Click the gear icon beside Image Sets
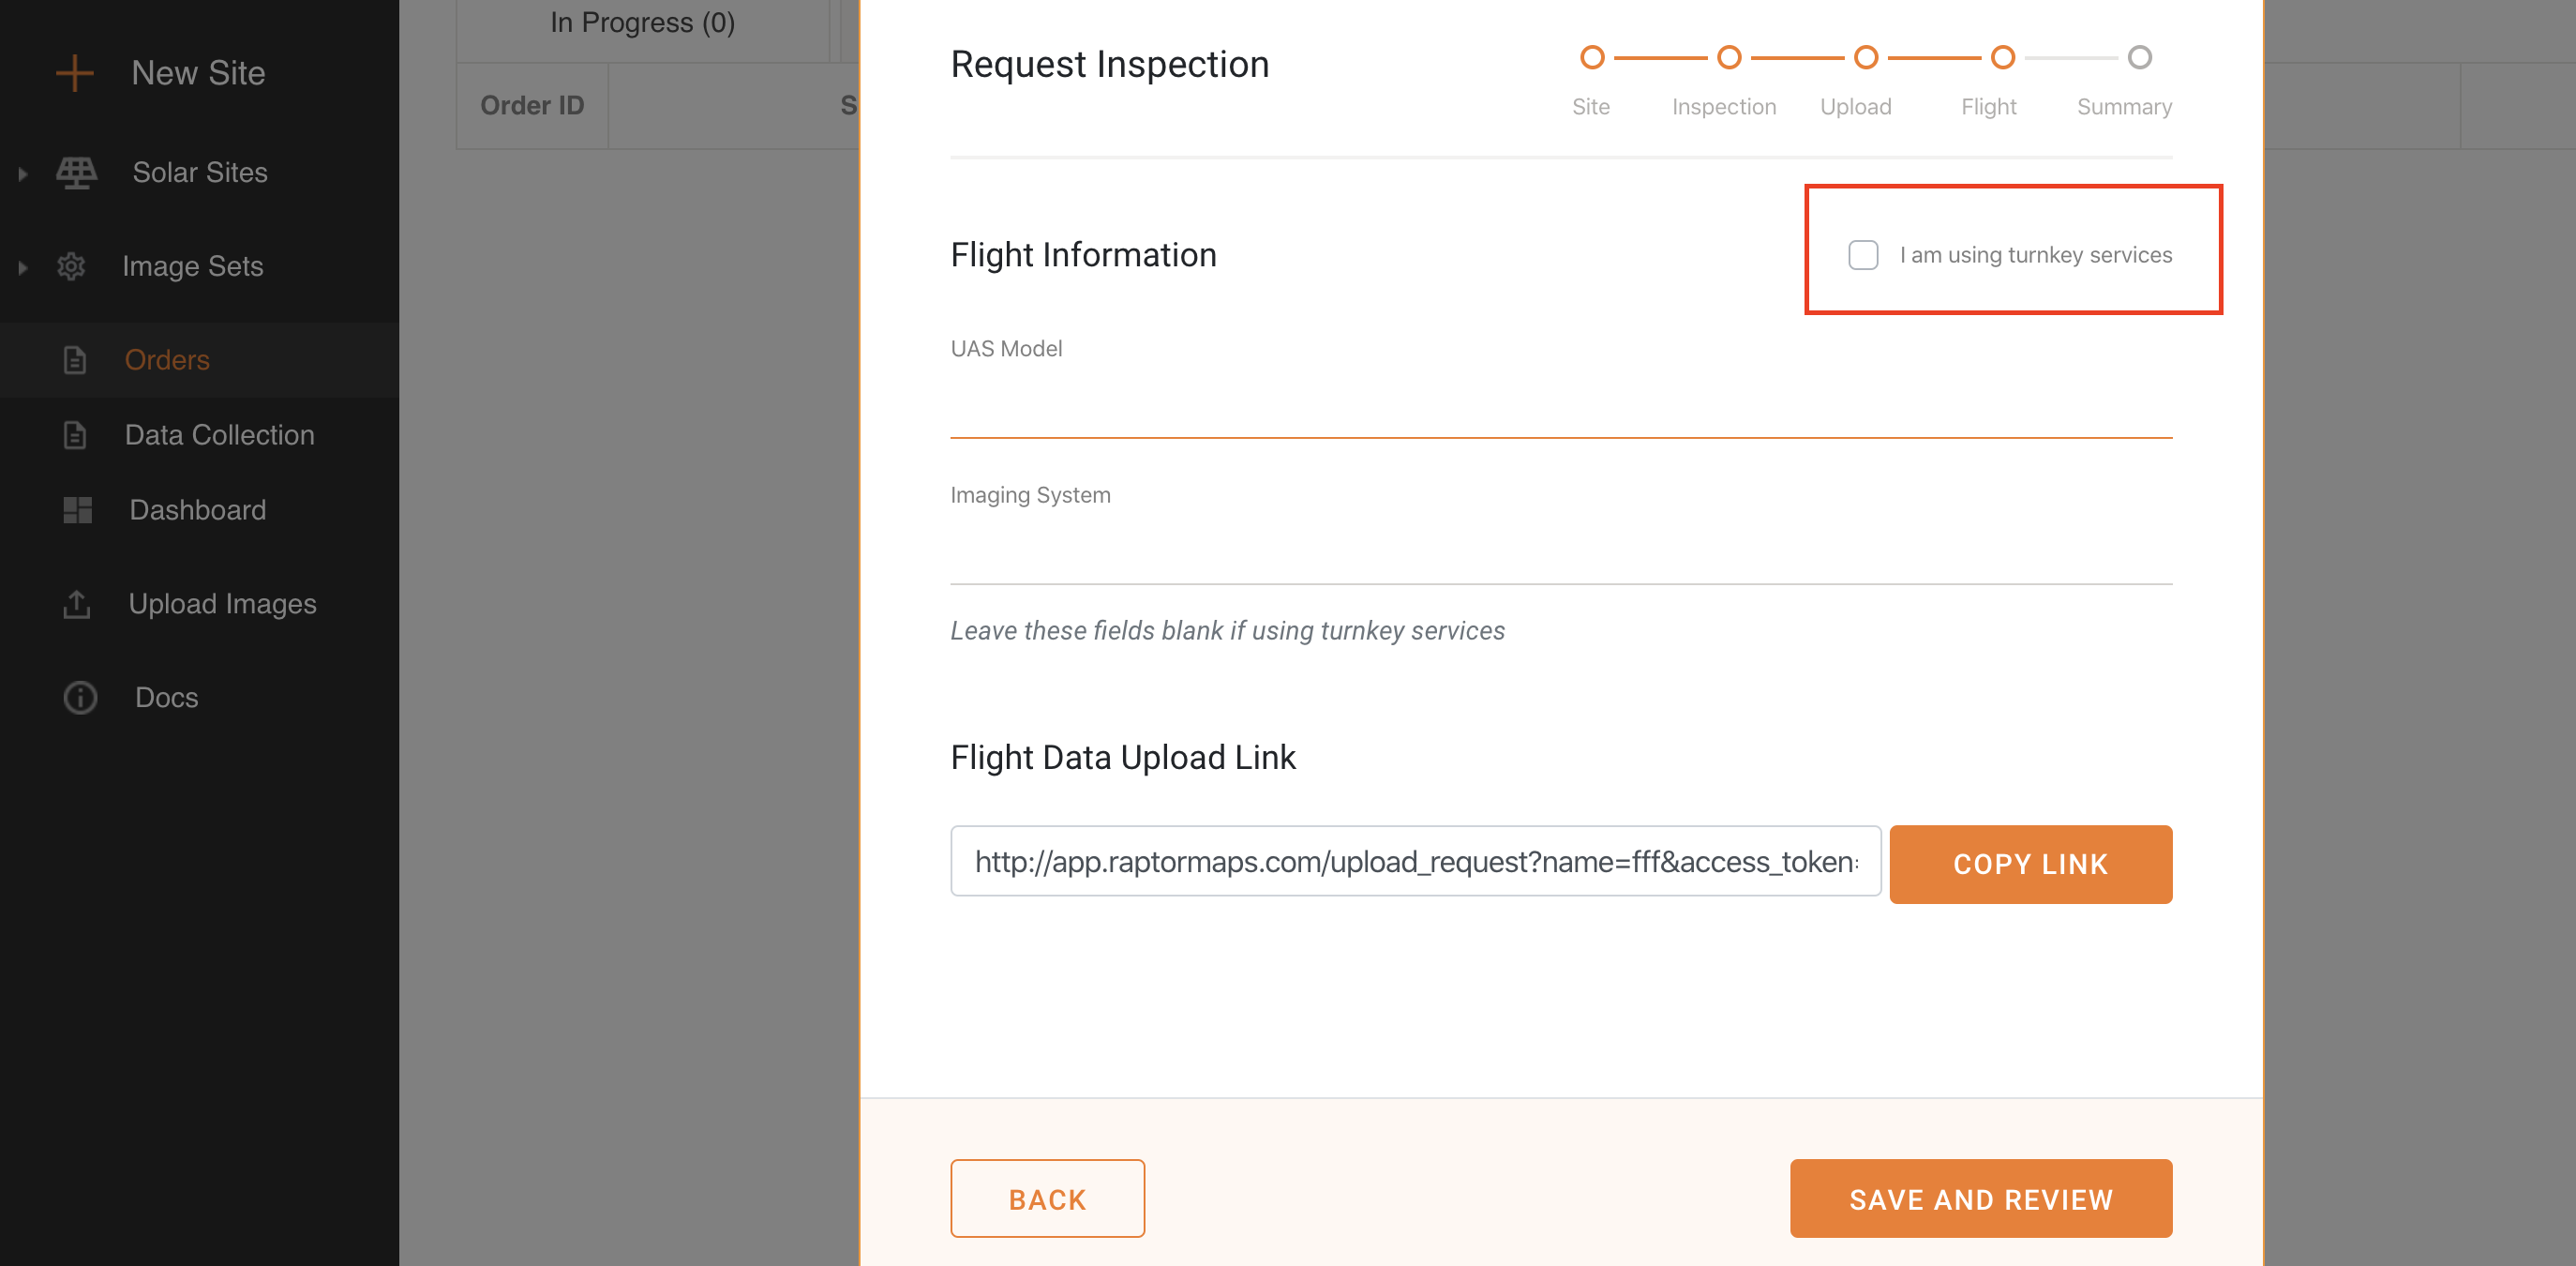Viewport: 2576px width, 1266px height. pos(71,266)
